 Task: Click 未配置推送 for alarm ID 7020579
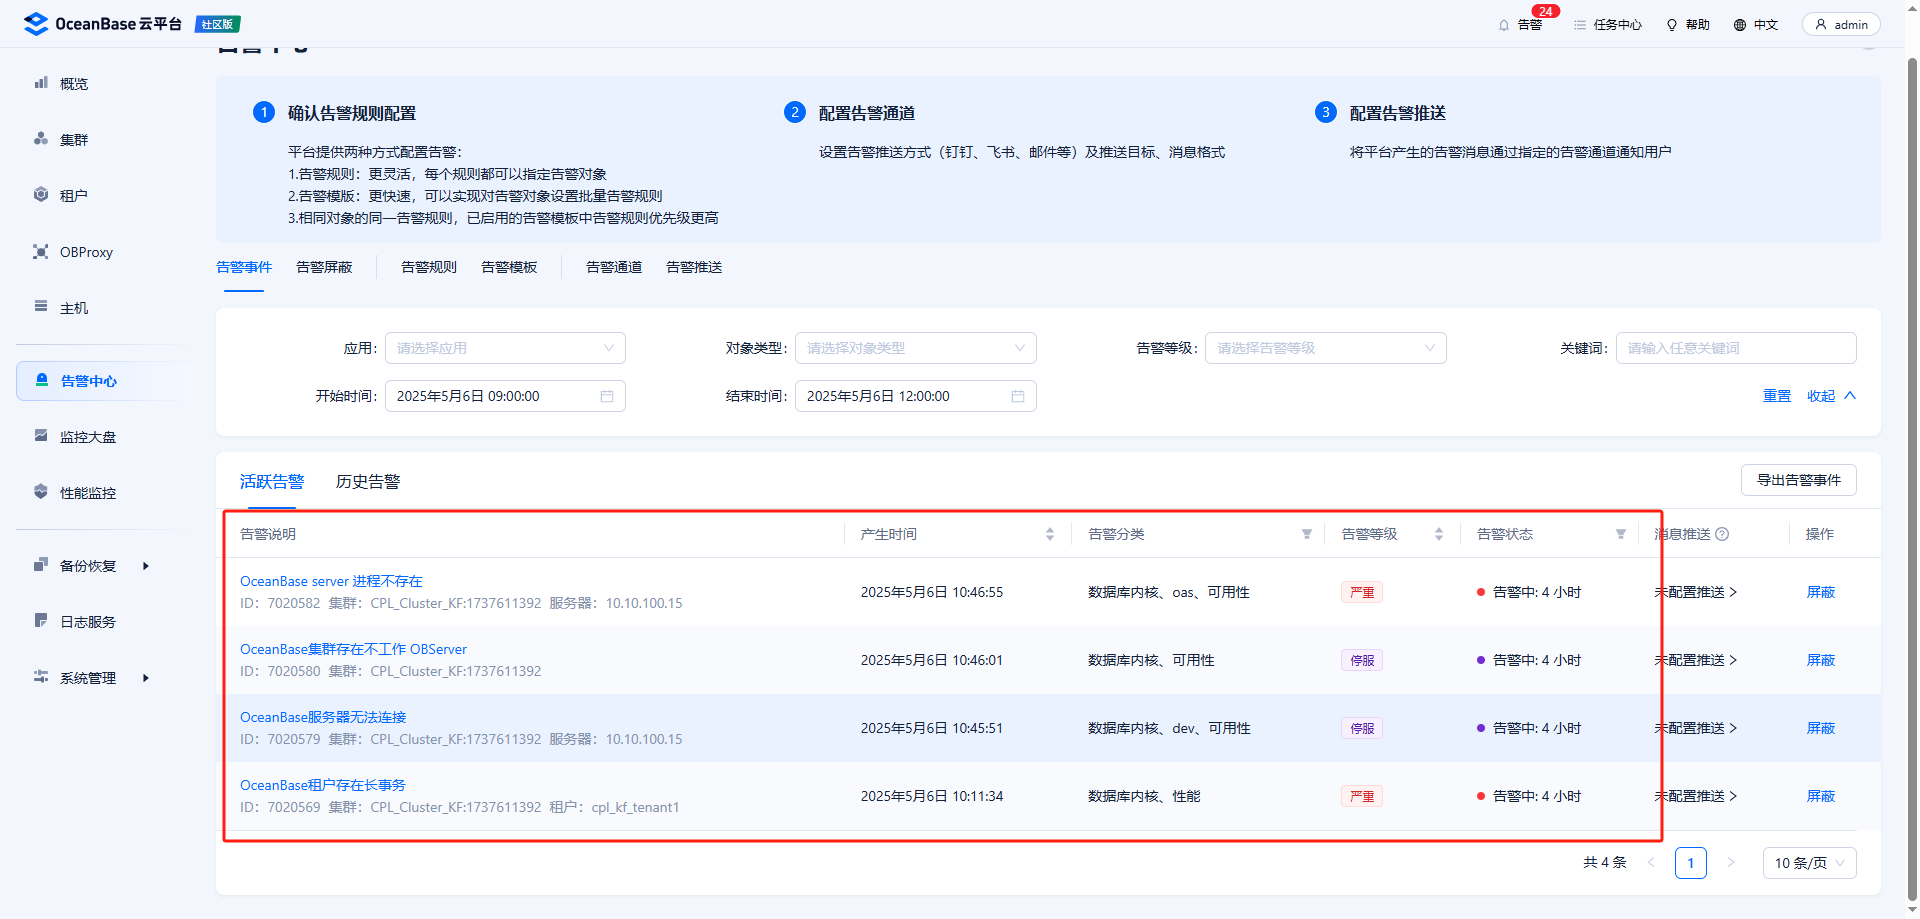[x=1696, y=728]
